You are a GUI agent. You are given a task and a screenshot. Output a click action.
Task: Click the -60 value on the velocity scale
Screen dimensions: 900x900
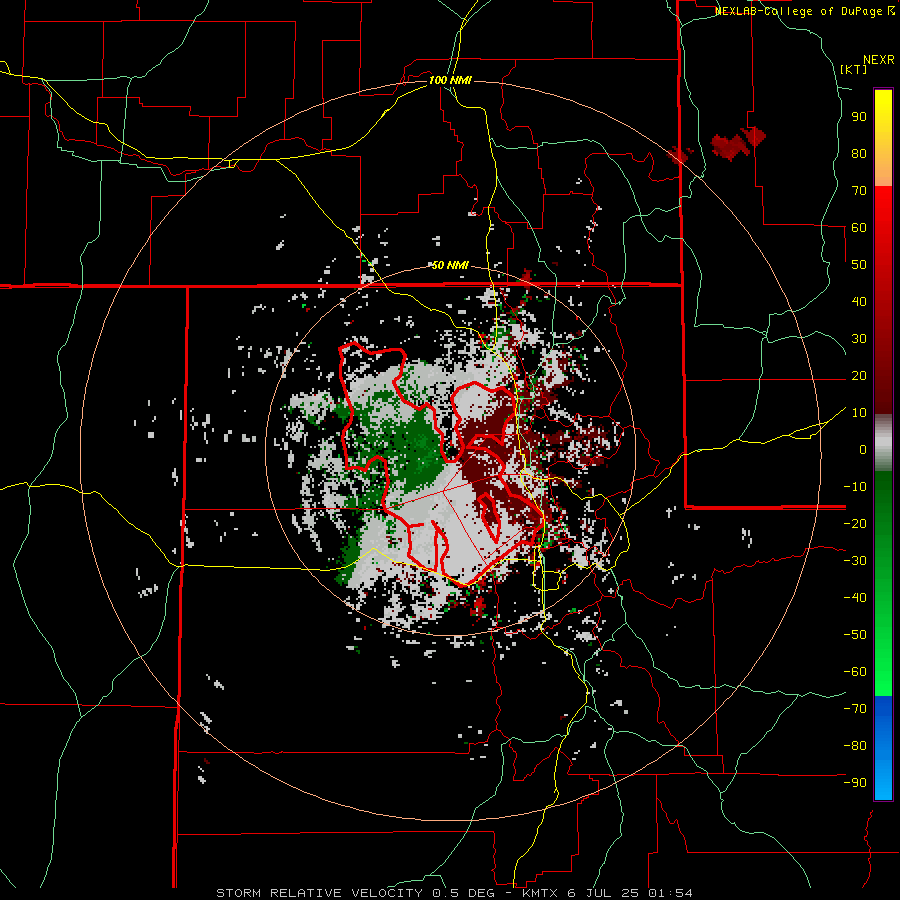coord(855,672)
